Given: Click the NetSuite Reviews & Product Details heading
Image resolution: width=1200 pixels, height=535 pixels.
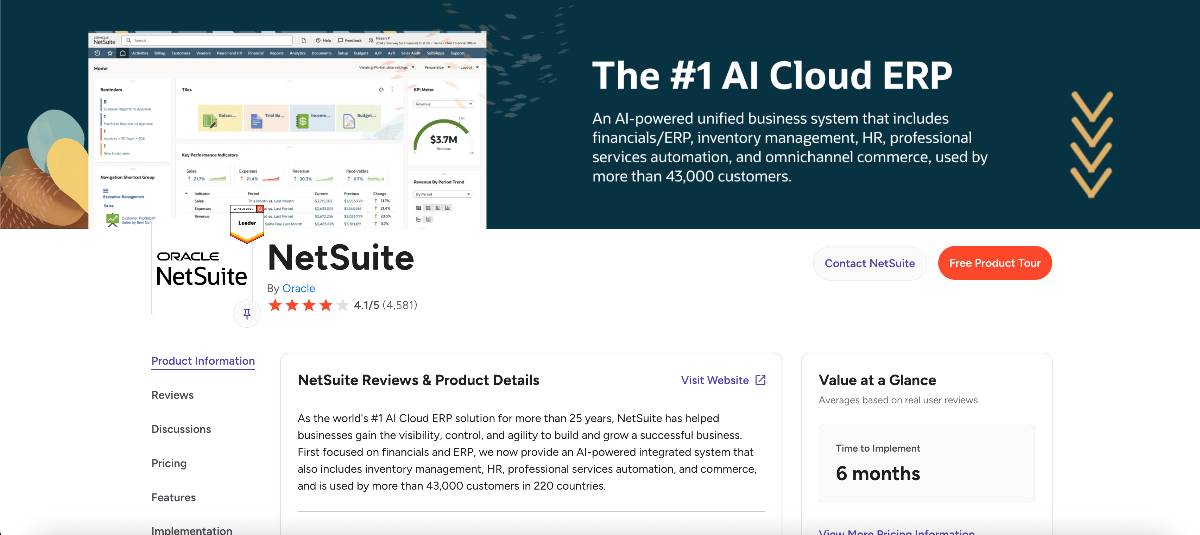Looking at the screenshot, I should coord(419,380).
